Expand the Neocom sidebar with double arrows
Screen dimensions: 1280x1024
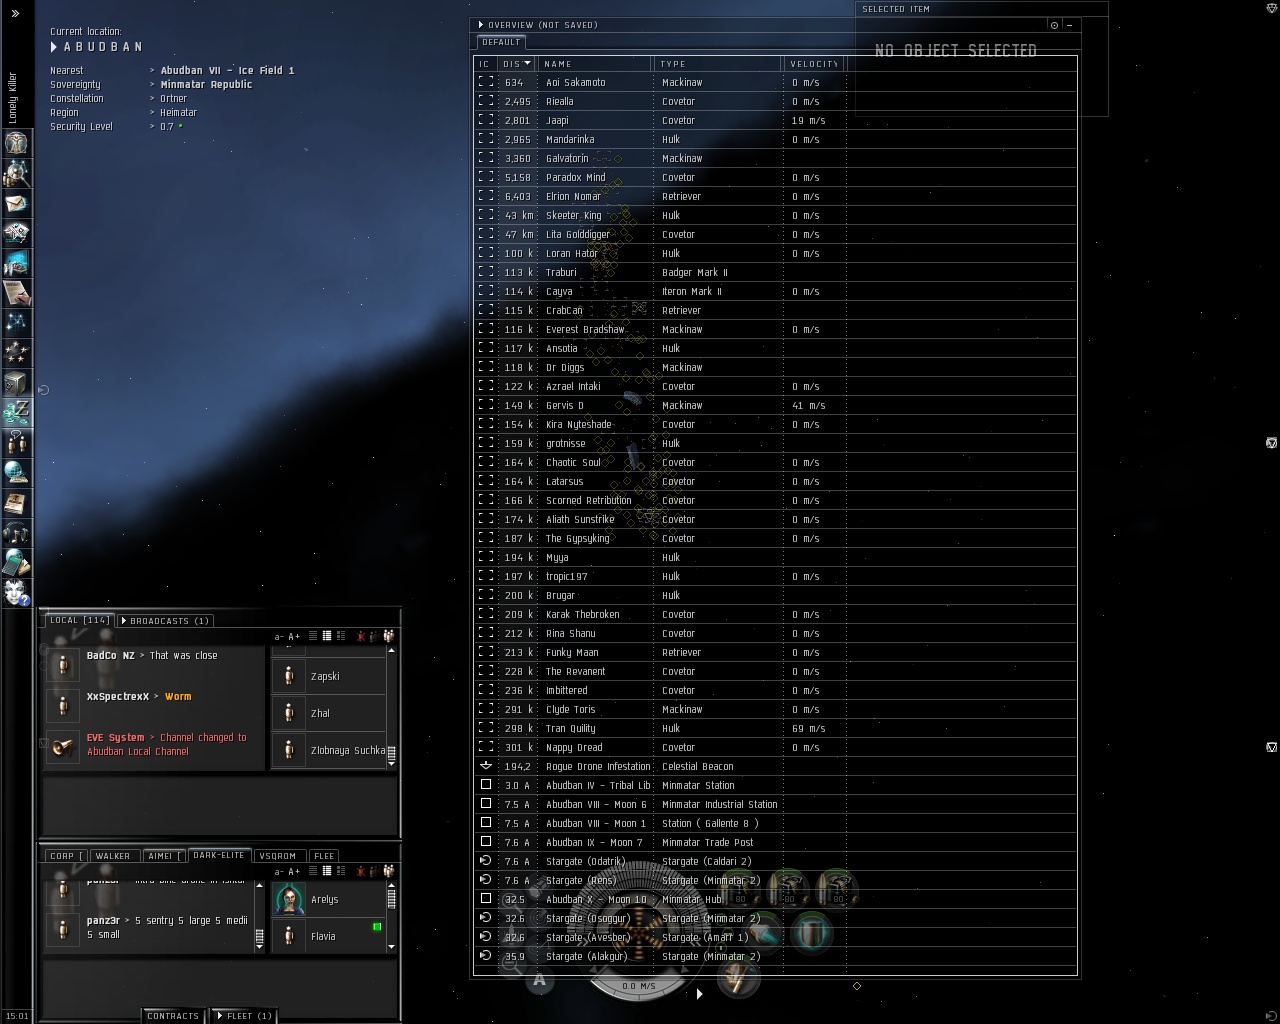pos(15,13)
